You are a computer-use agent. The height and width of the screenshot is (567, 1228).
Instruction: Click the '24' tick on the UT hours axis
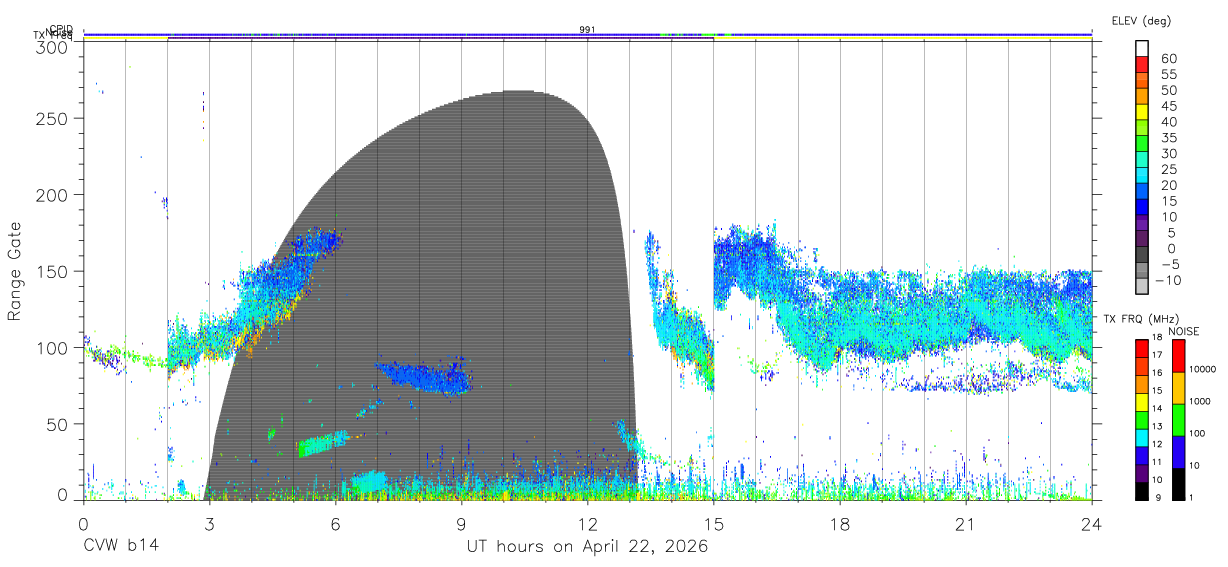(1091, 524)
